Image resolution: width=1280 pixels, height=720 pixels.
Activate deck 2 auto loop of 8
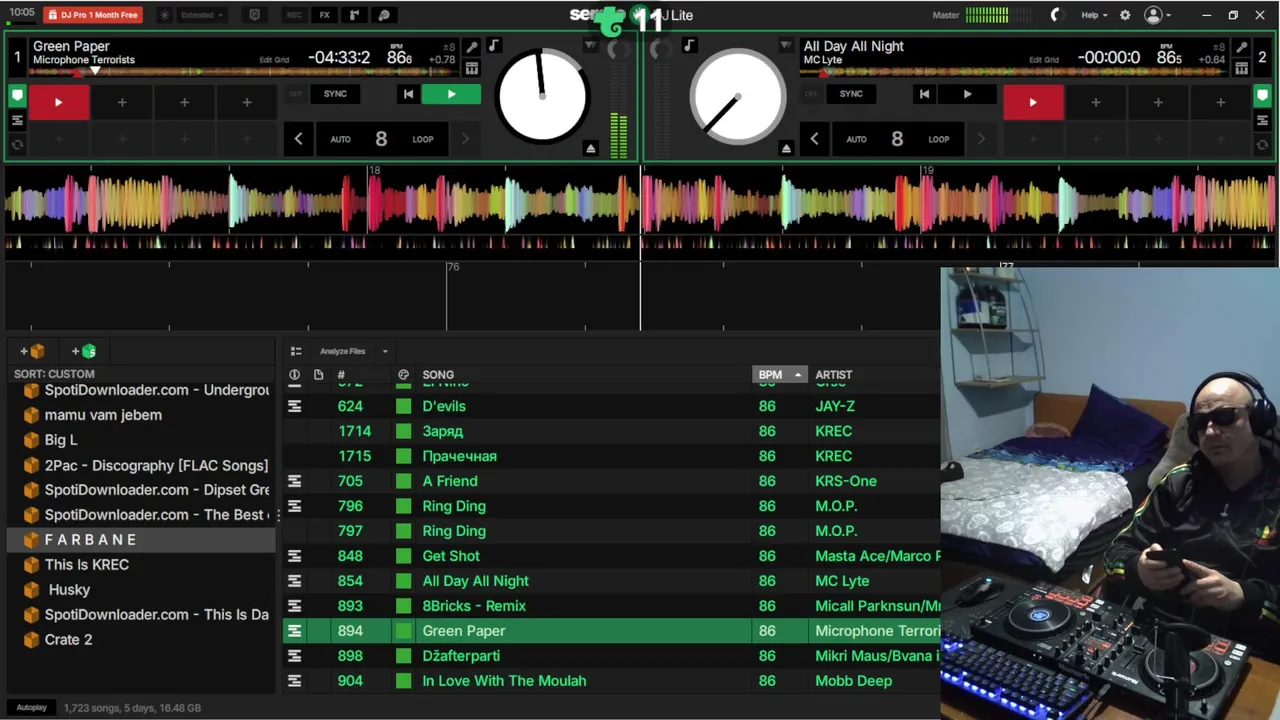coord(897,139)
